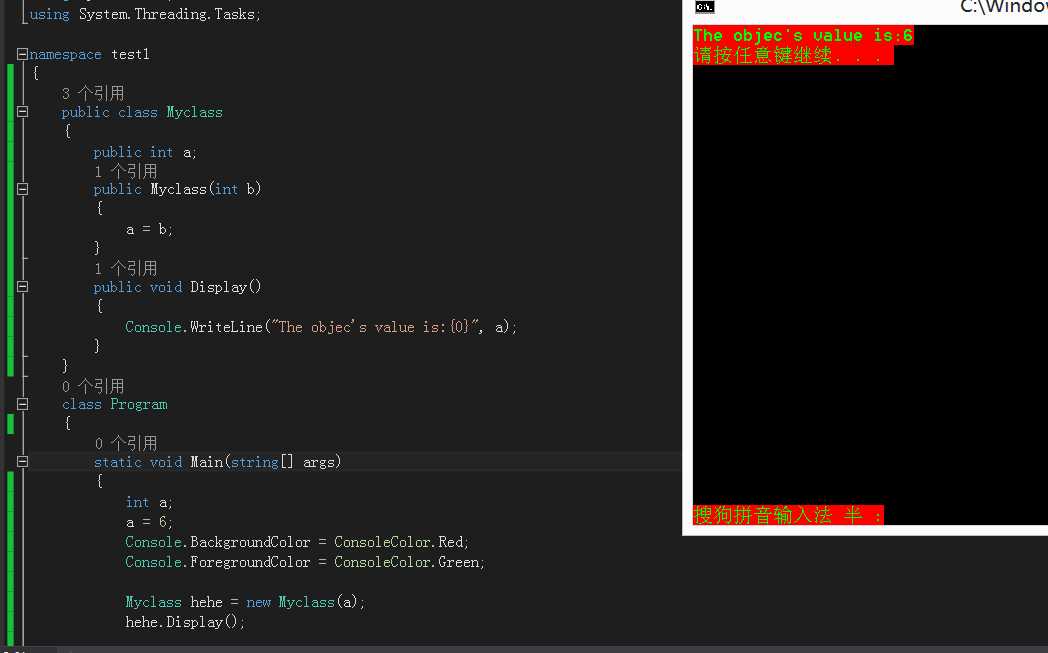Click the 'a = 6;' line
Viewport: 1048px width, 653px height.
[149, 522]
